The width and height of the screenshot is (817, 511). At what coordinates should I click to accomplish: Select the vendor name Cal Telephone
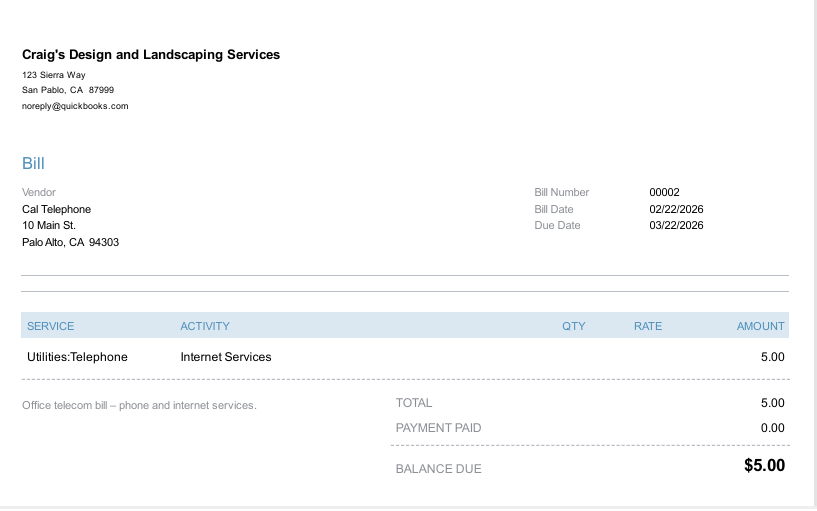pos(56,209)
